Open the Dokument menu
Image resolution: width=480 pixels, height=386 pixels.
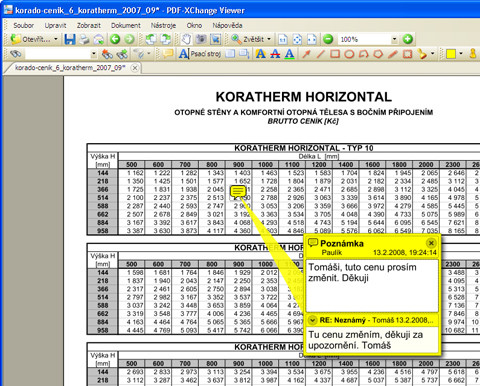pos(126,25)
